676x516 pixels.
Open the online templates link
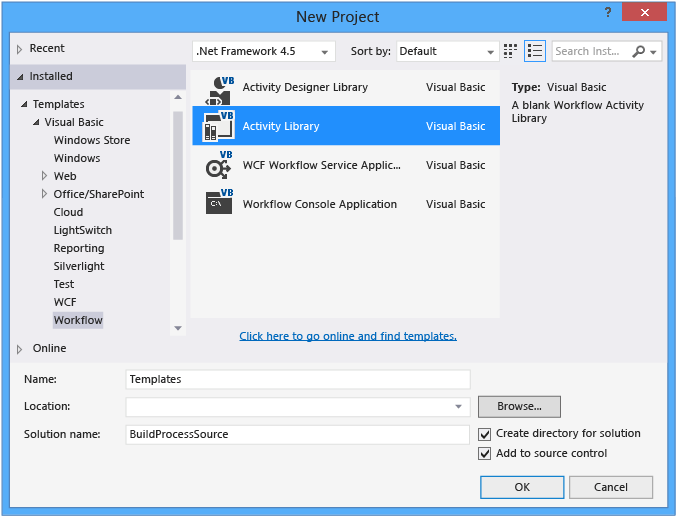click(348, 336)
